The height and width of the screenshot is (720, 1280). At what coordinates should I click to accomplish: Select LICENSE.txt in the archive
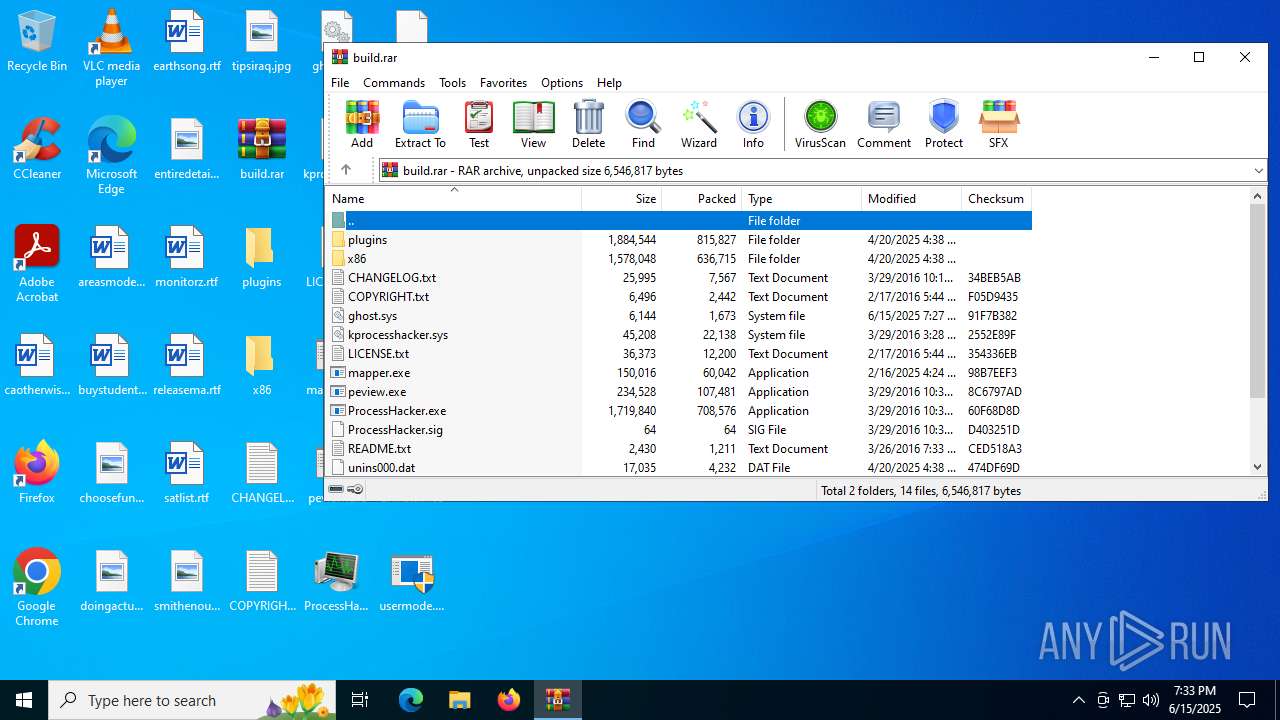coord(680,354)
